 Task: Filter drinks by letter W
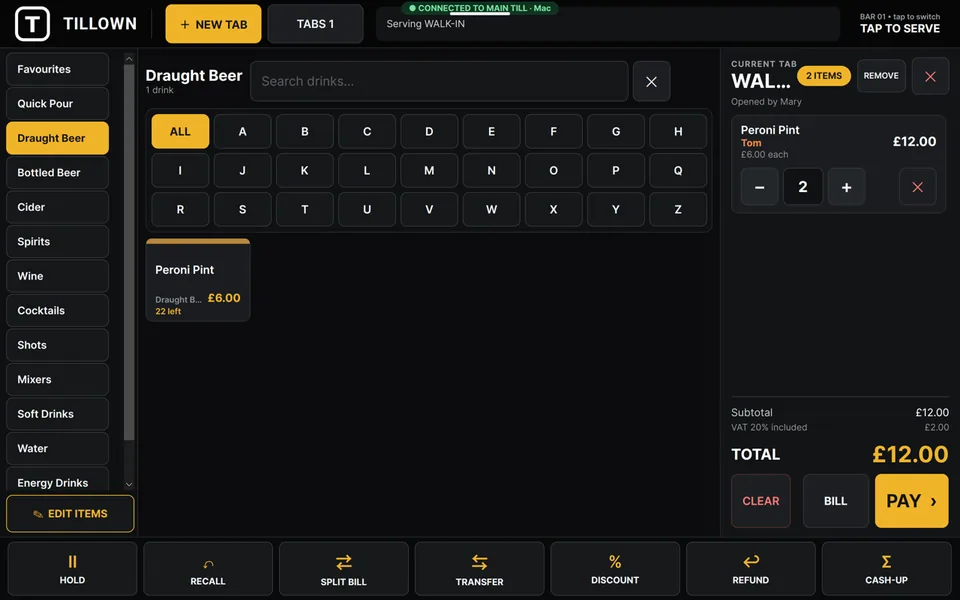point(491,209)
